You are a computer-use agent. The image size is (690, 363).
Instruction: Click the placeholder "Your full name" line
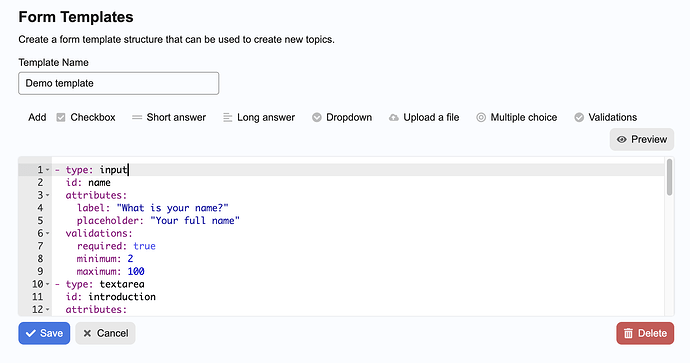click(158, 220)
